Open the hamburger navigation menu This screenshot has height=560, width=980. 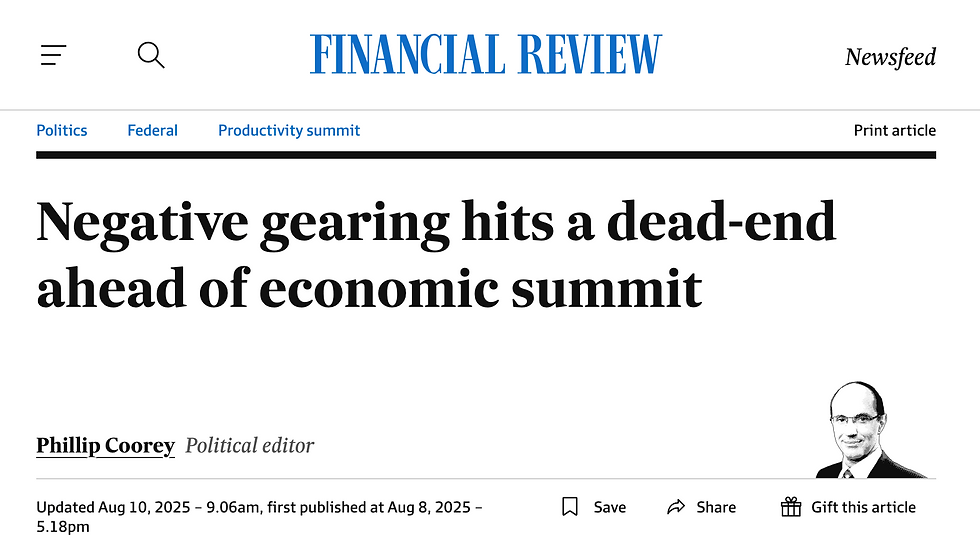click(x=53, y=56)
